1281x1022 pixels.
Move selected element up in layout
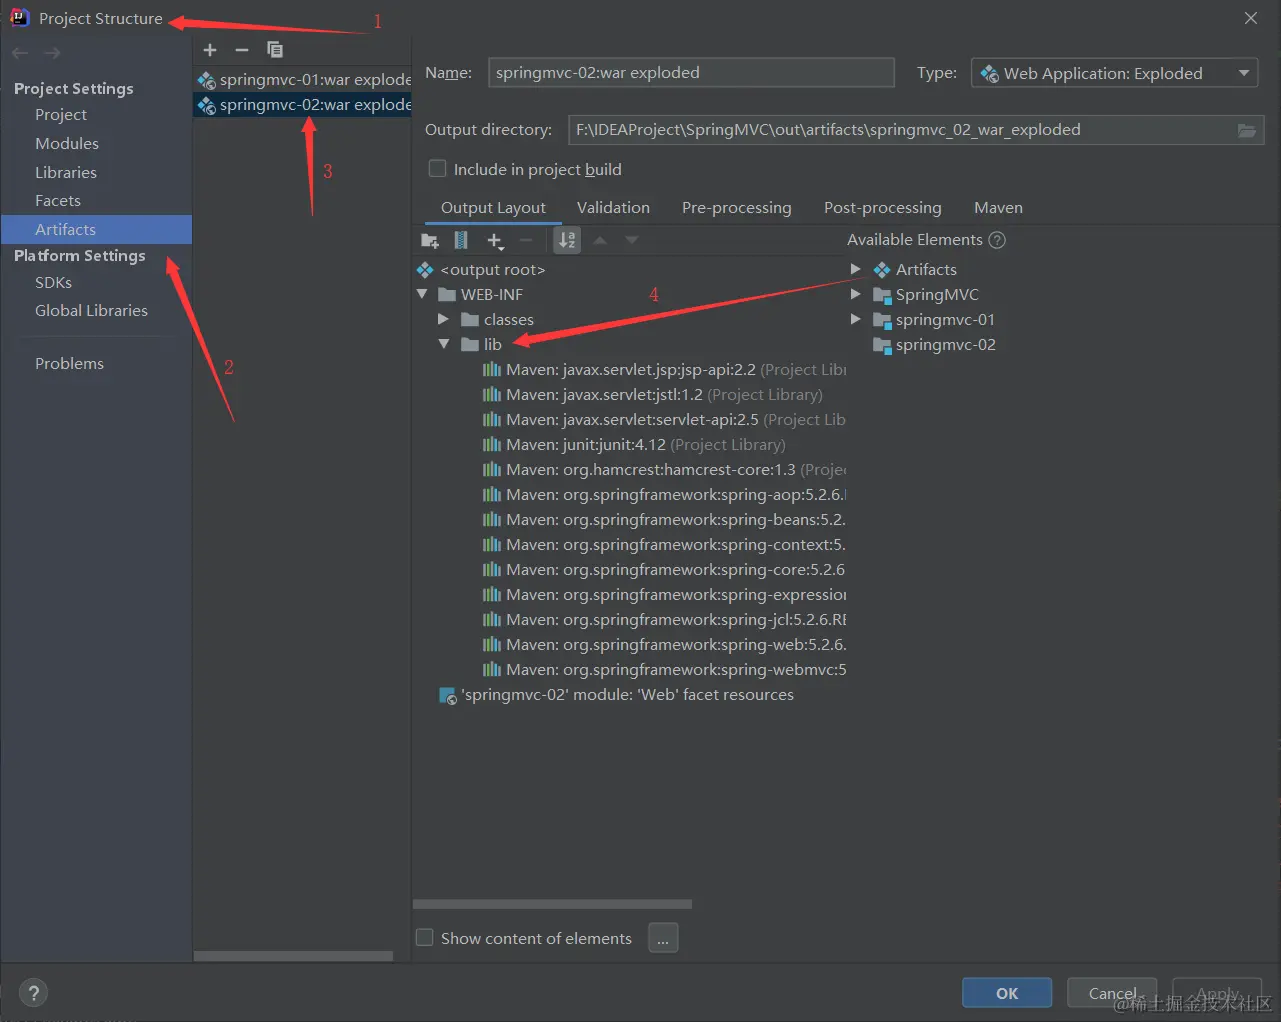pyautogui.click(x=600, y=240)
